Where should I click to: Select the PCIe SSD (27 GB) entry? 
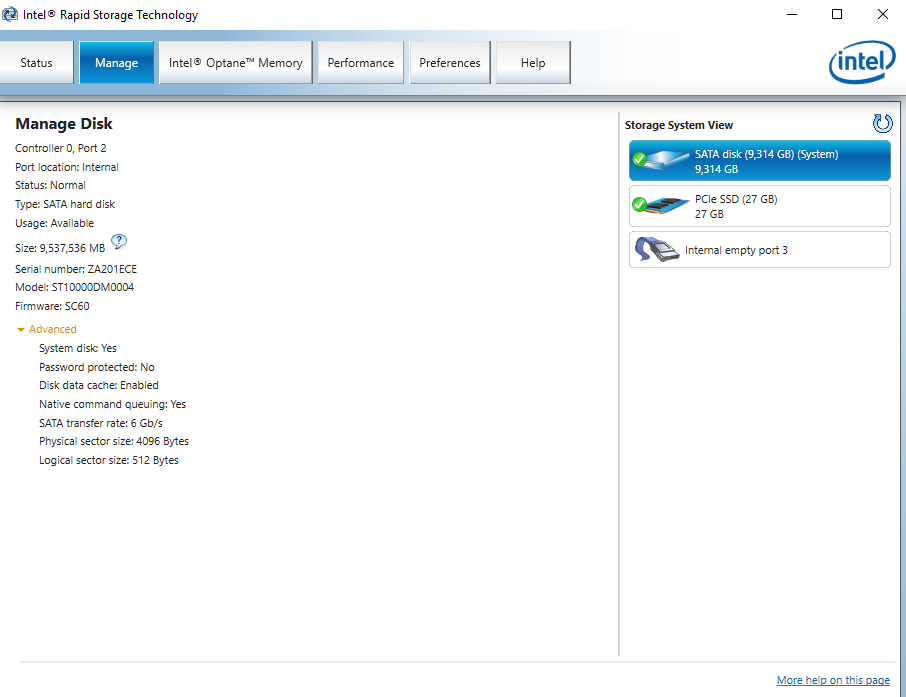[x=759, y=206]
